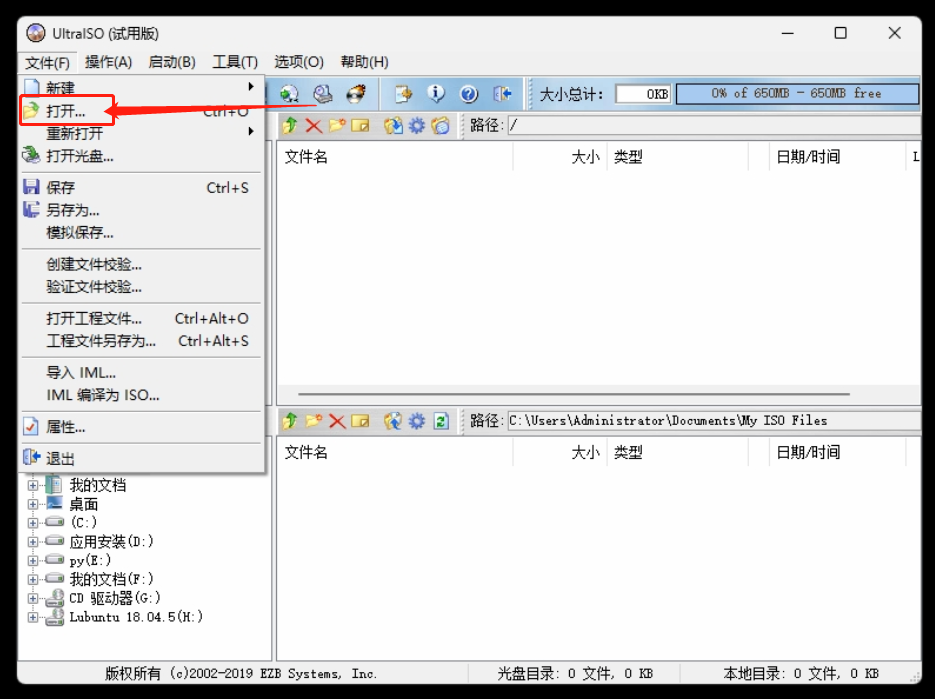Click the green refresh icon in lower pane toolbar
The width and height of the screenshot is (935, 699).
click(x=441, y=421)
